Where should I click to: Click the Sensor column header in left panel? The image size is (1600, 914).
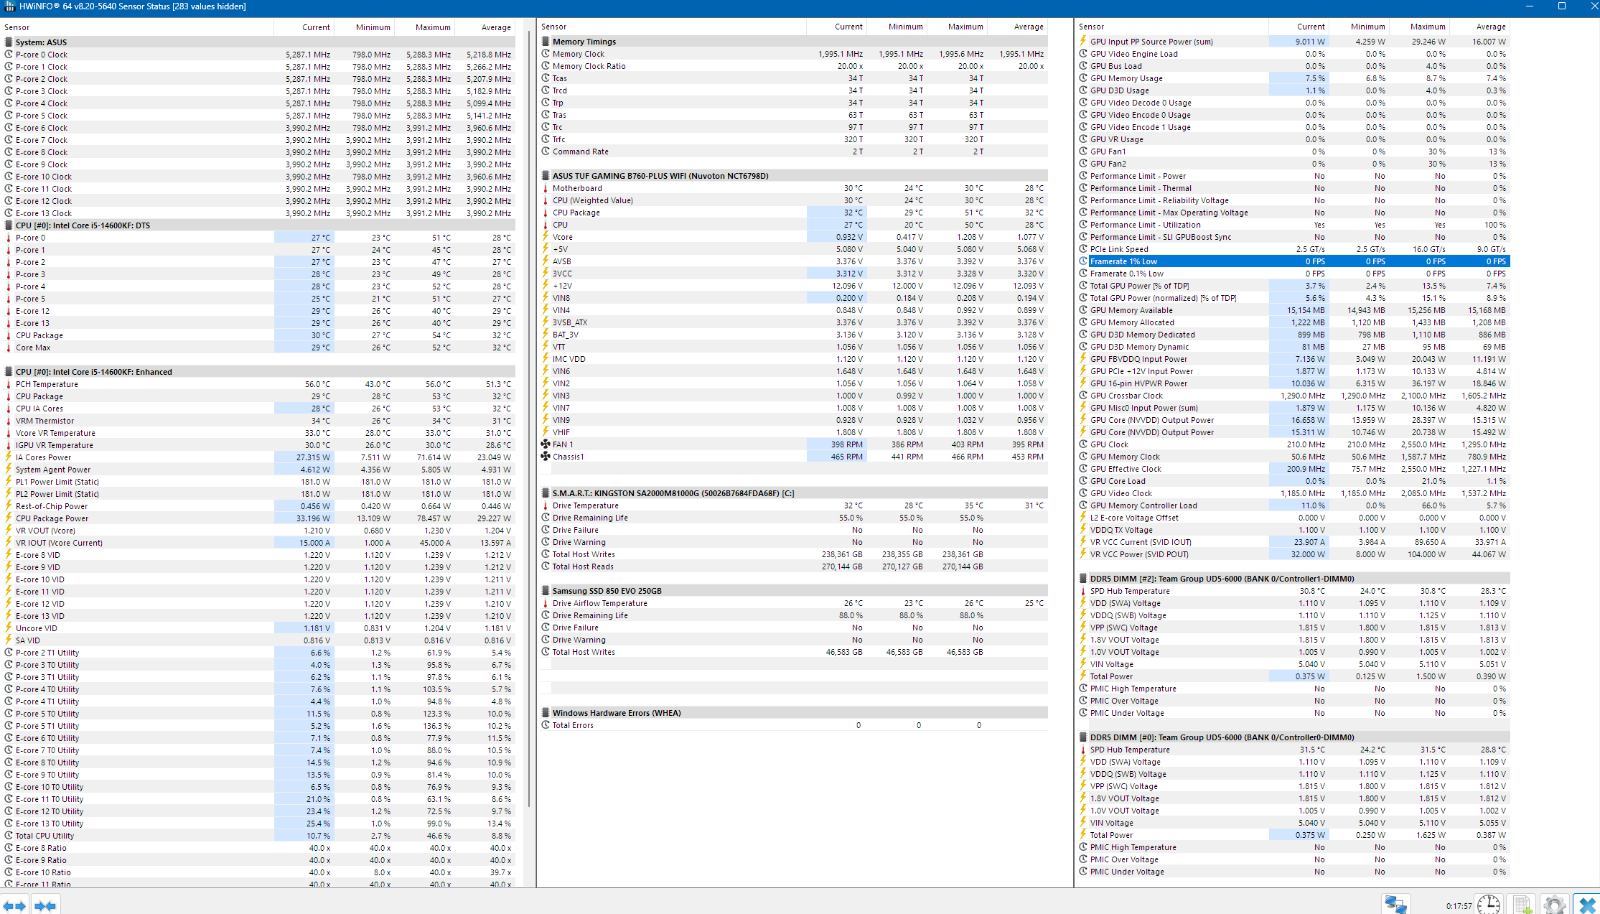coord(138,27)
